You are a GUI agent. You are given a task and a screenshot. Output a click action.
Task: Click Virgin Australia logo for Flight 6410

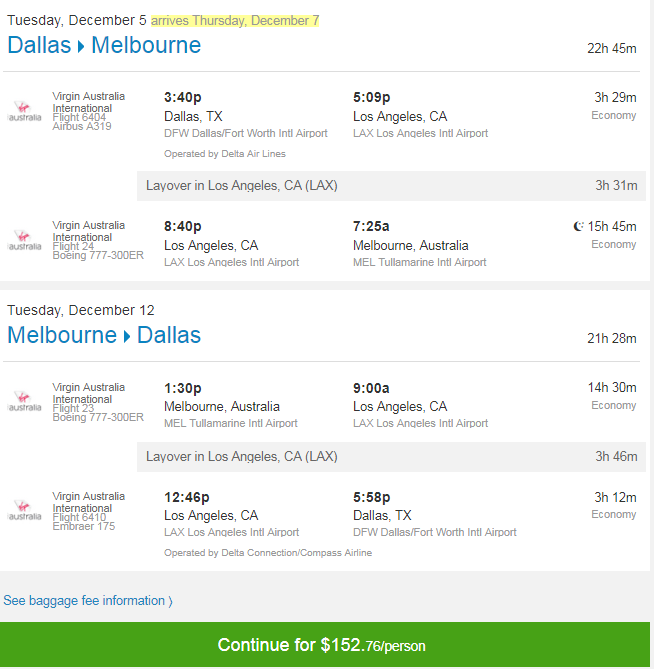(25, 510)
